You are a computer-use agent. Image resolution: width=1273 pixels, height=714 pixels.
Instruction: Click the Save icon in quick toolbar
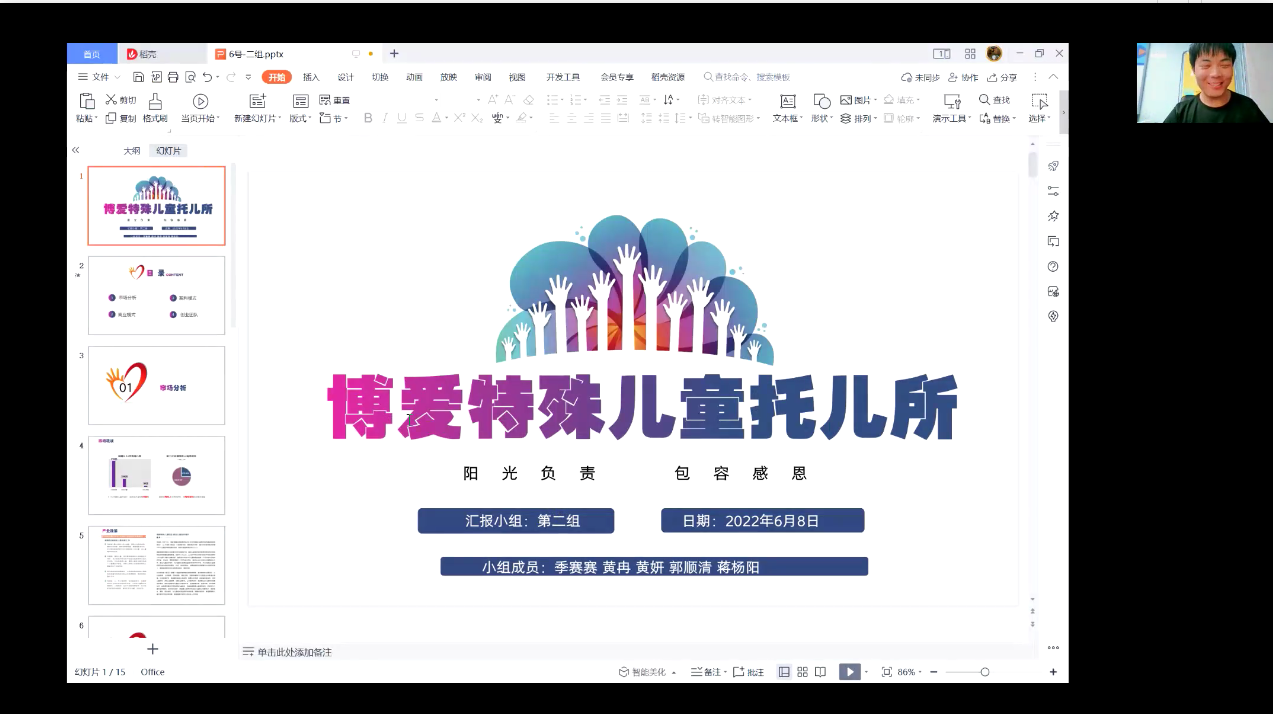pos(139,77)
